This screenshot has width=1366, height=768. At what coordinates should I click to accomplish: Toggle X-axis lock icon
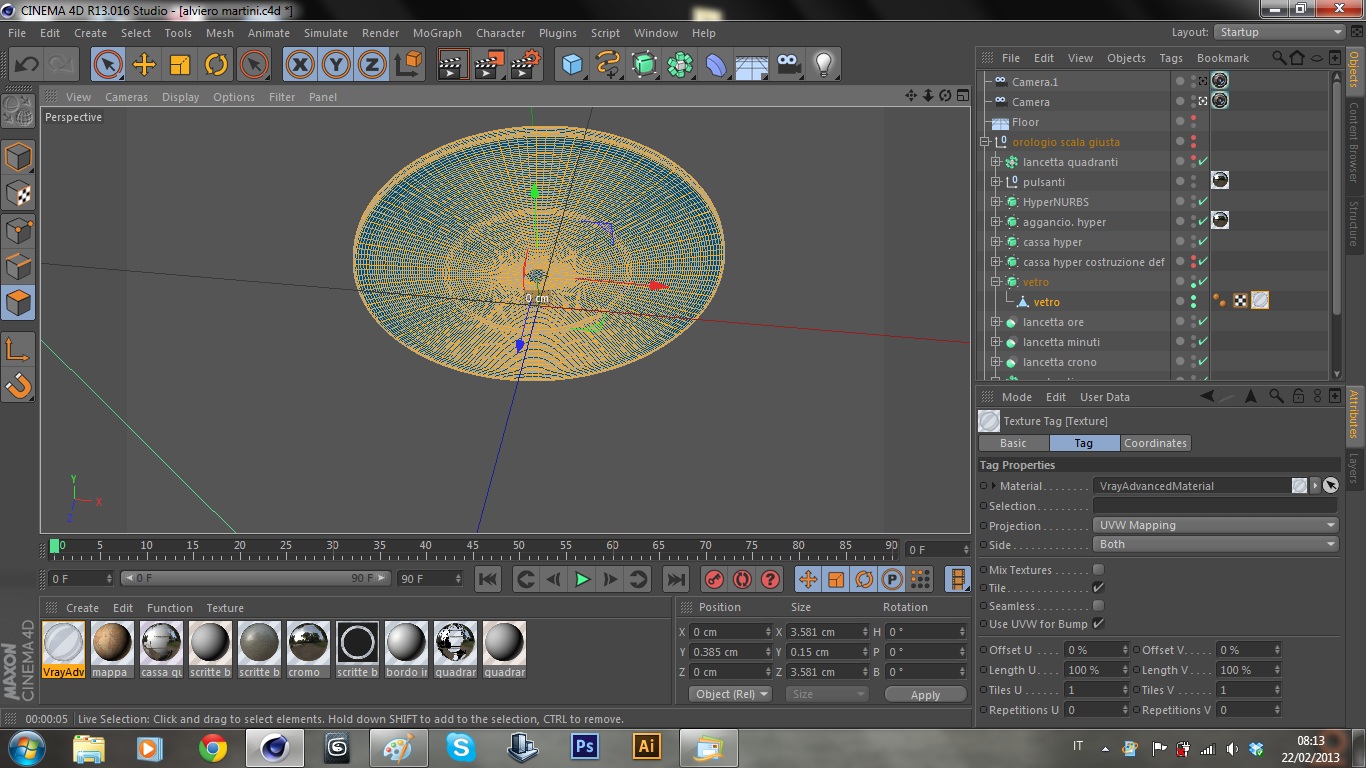click(x=300, y=65)
